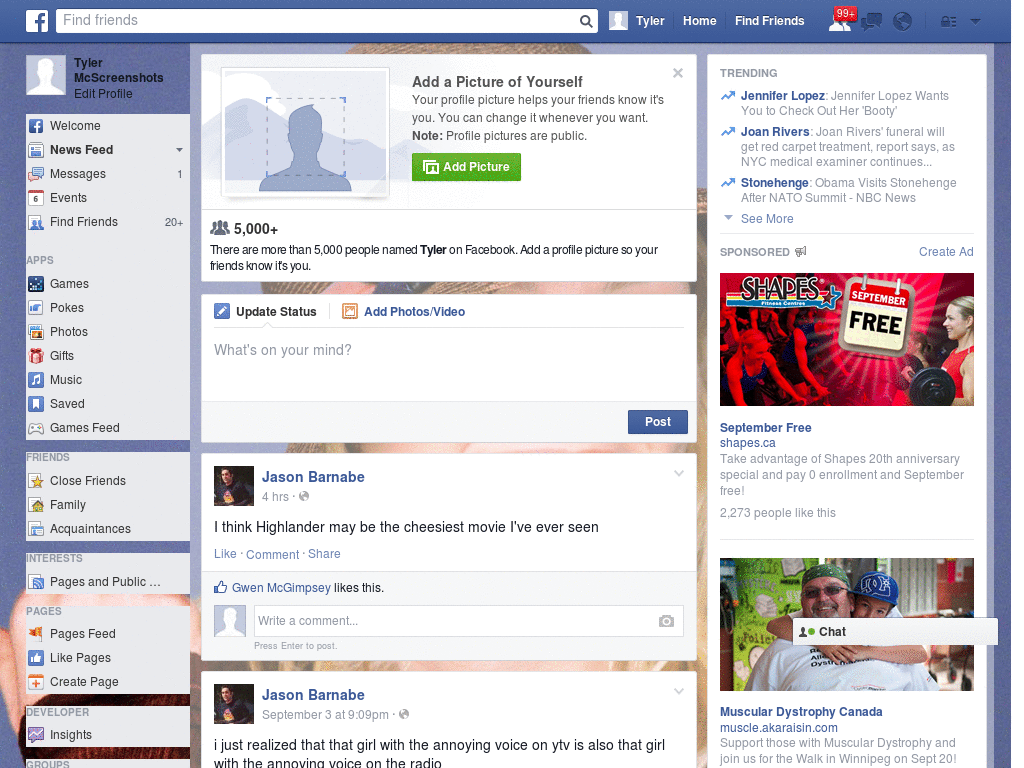Click Comment on the Highlander post
The image size is (1024, 768).
(x=272, y=554)
